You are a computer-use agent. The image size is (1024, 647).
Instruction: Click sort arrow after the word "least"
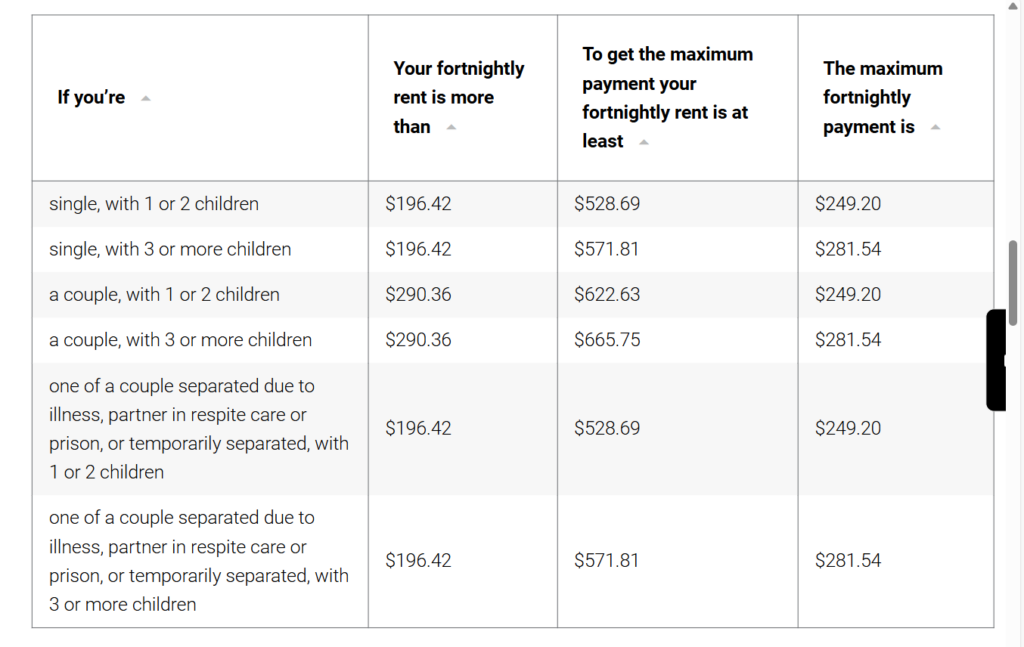tap(643, 142)
